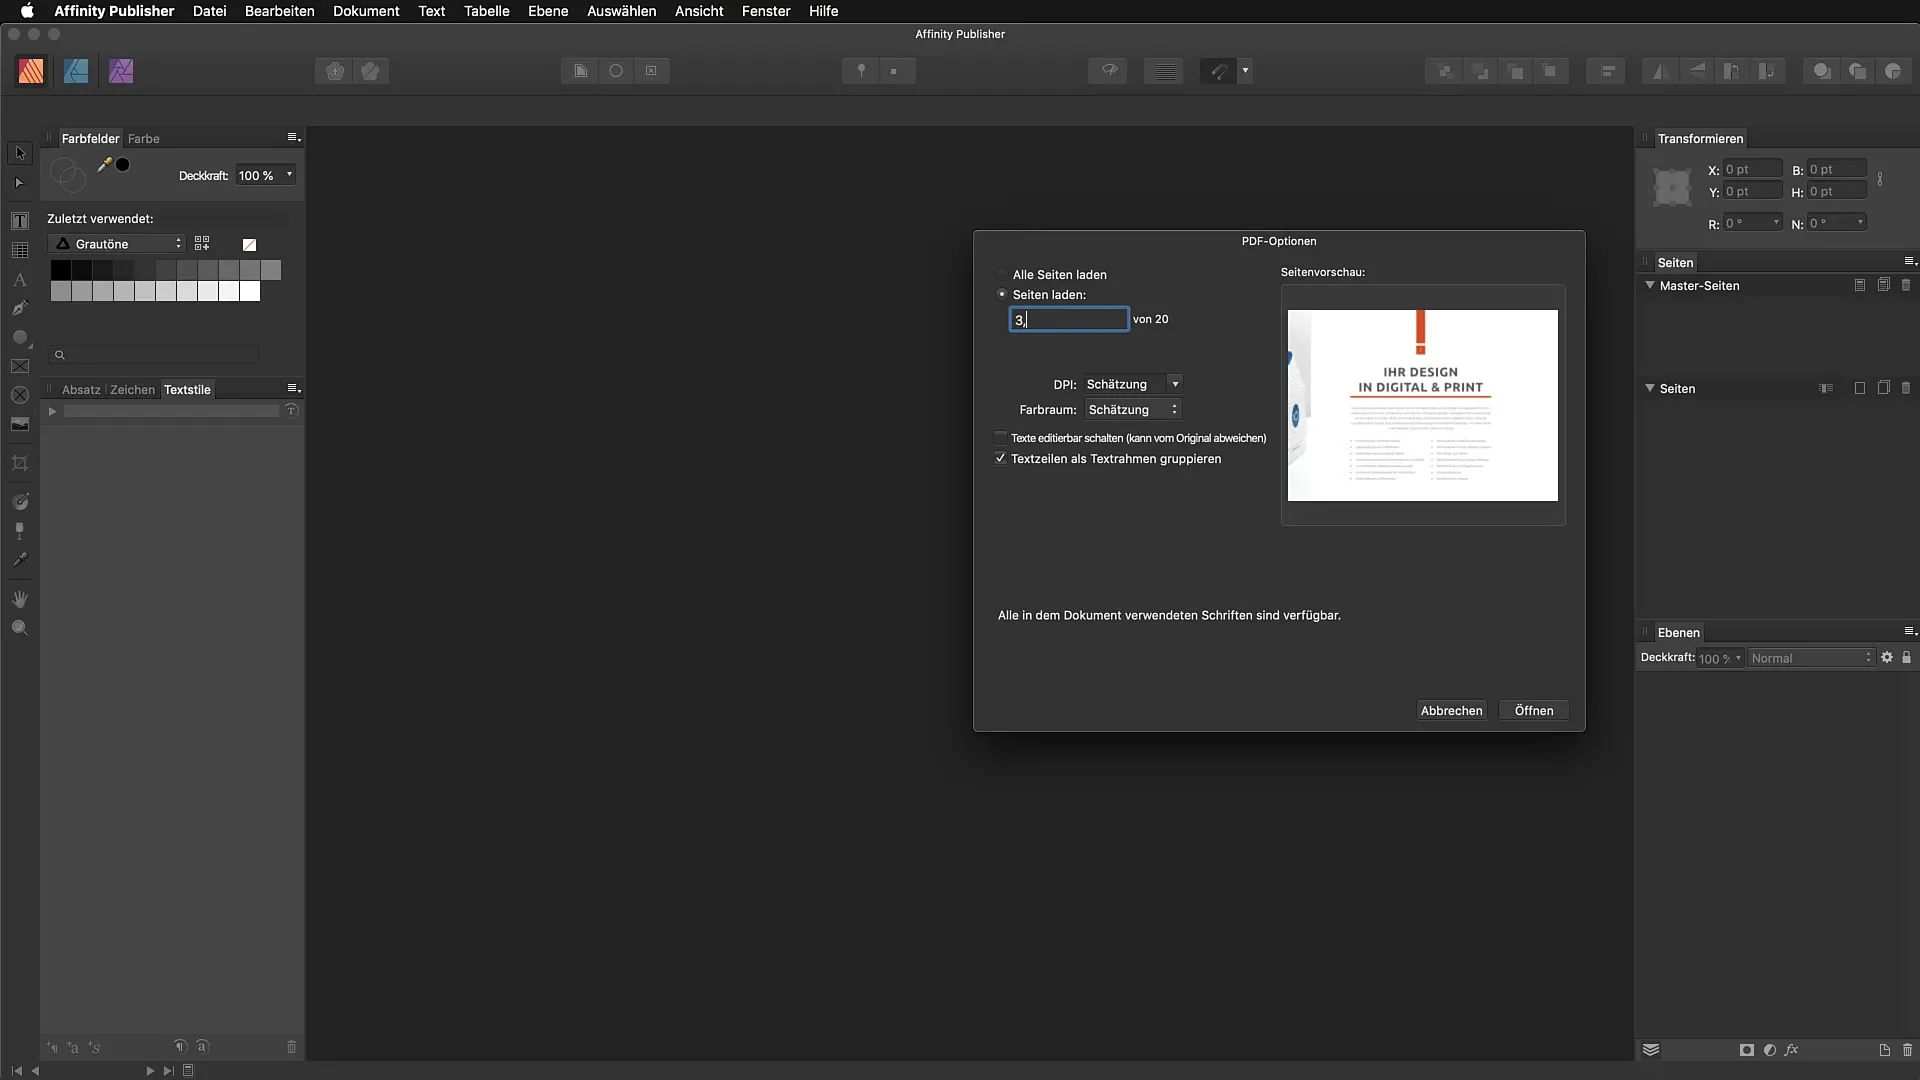This screenshot has height=1080, width=1920.
Task: Collapse the Seiten section triangle
Action: 1650,388
